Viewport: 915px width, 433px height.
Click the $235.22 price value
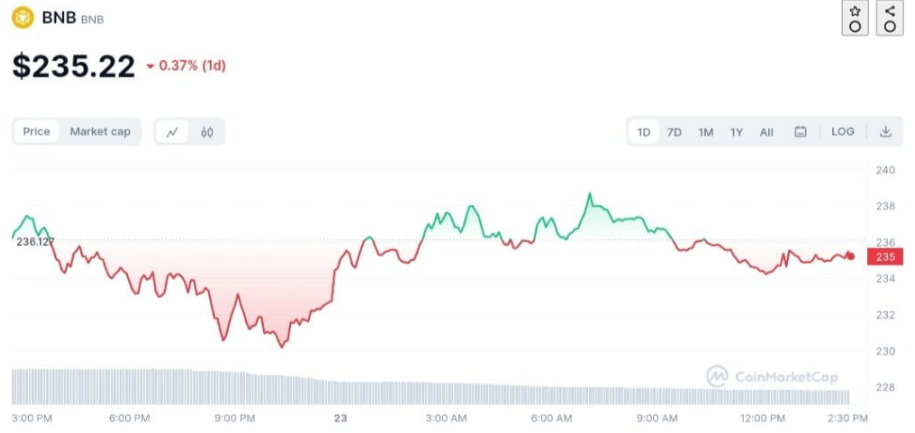[x=73, y=66]
